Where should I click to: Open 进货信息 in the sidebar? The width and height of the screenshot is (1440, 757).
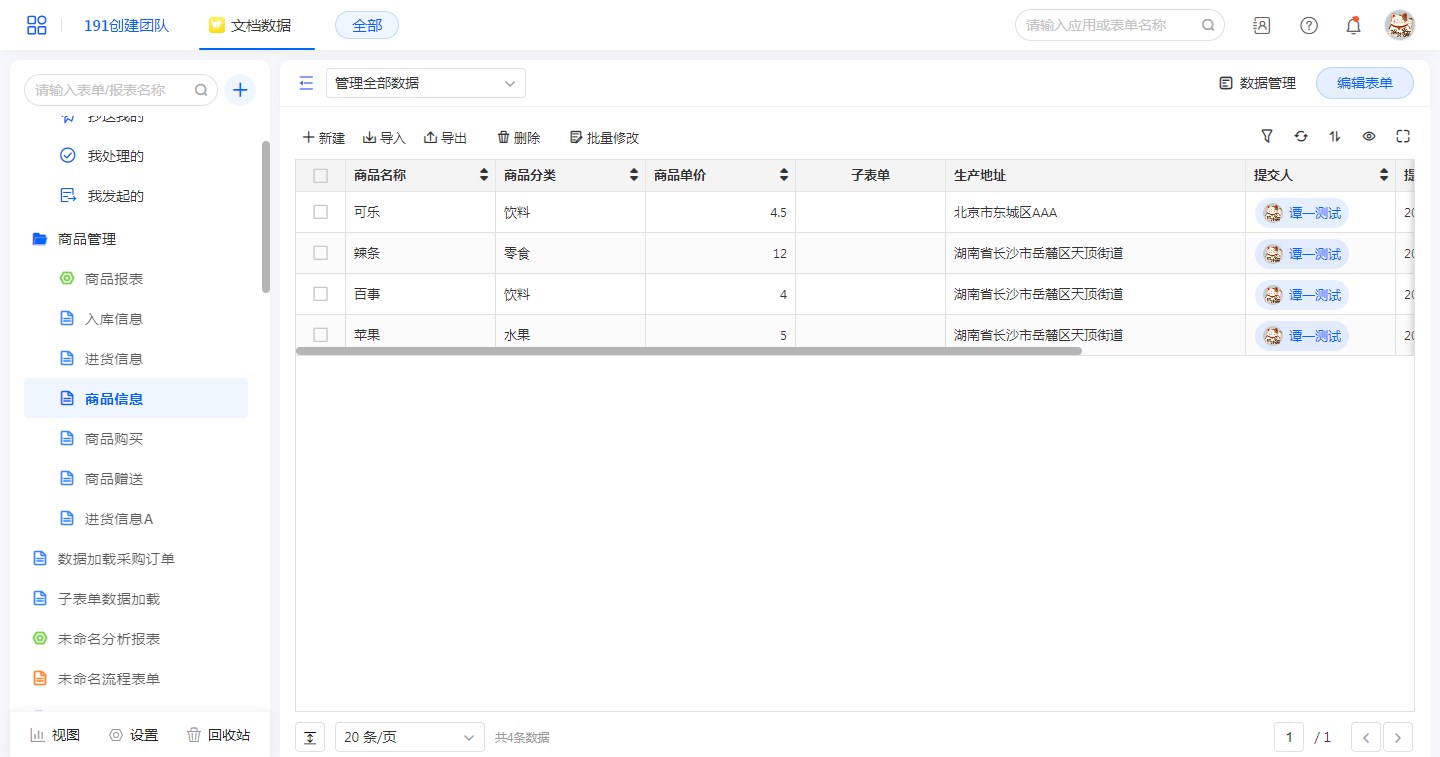(113, 359)
